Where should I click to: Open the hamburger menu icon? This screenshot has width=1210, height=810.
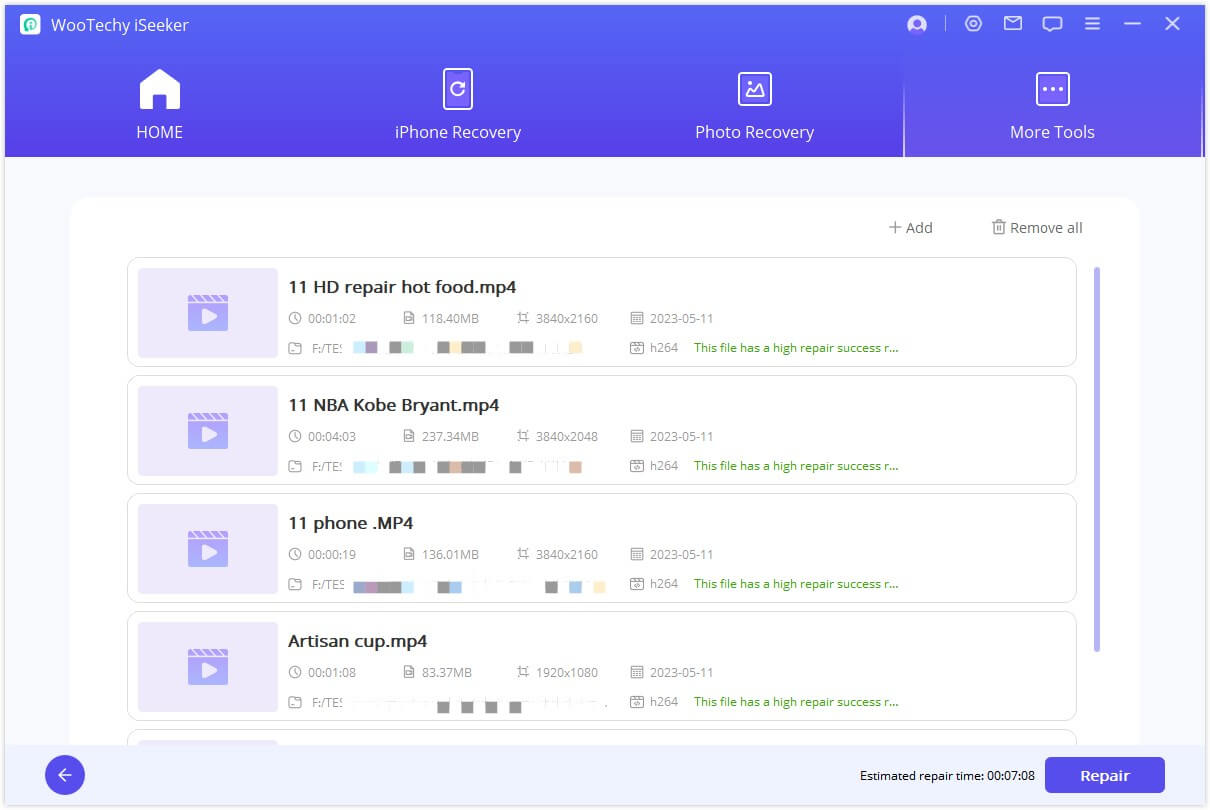point(1092,24)
